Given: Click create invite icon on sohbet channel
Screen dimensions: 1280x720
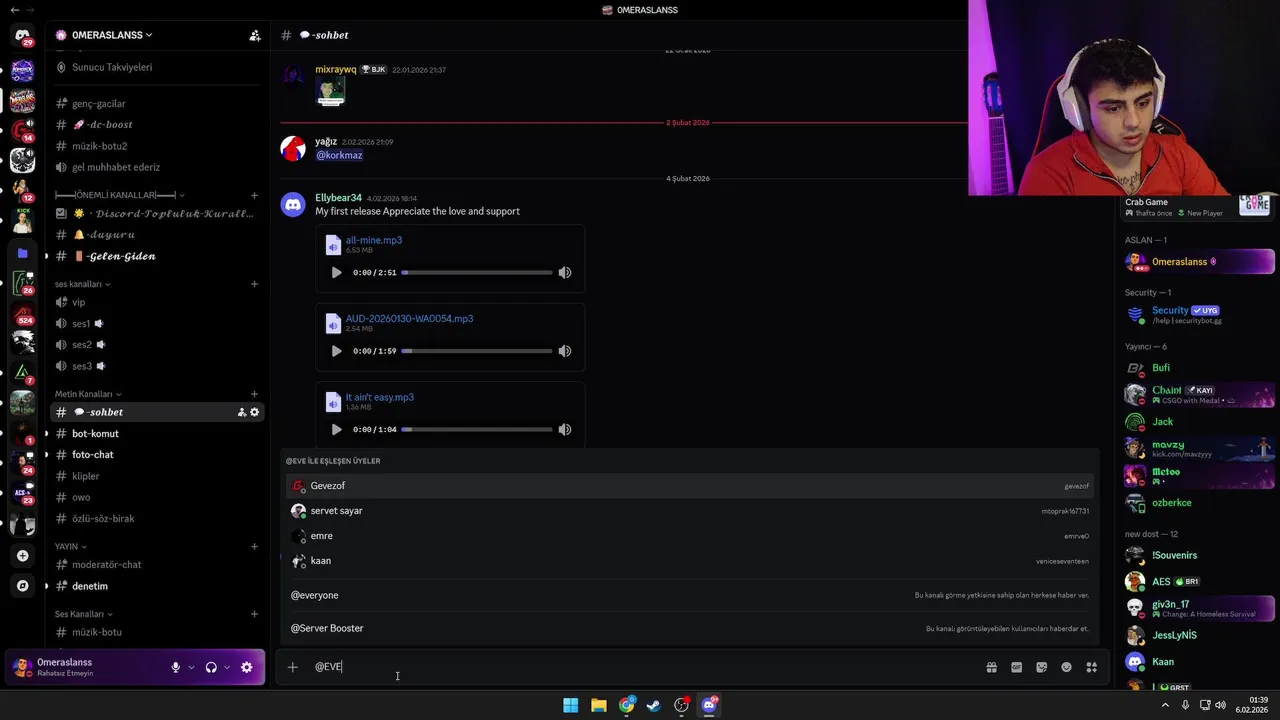Looking at the screenshot, I should tap(241, 412).
